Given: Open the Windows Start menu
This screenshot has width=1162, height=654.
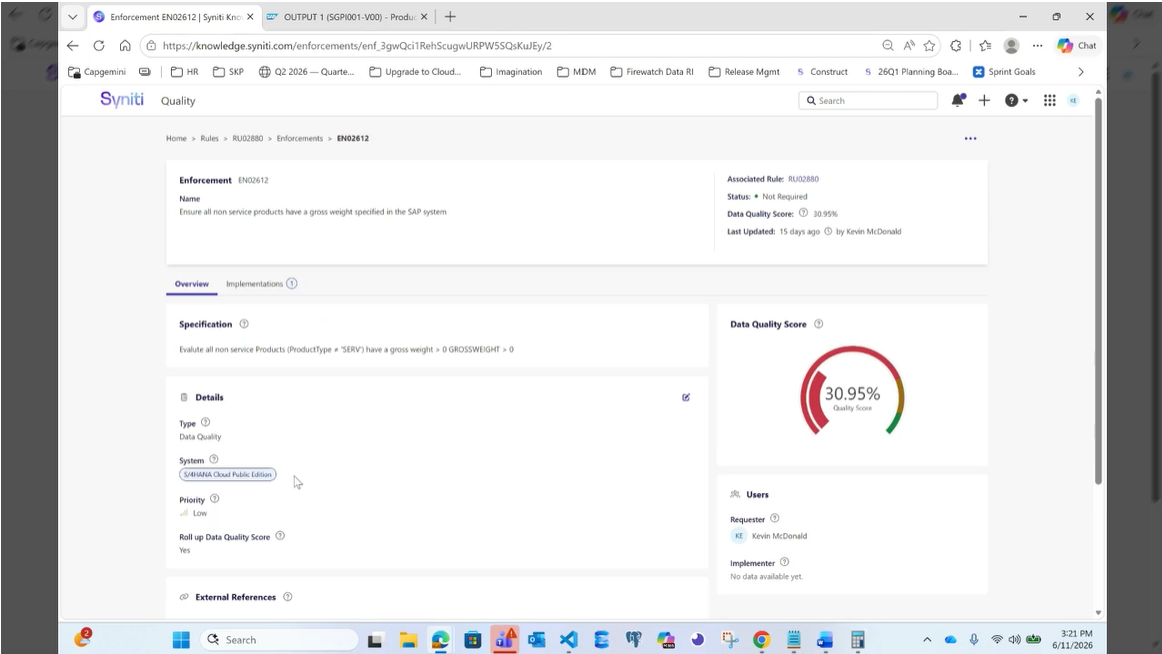Looking at the screenshot, I should tap(181, 640).
